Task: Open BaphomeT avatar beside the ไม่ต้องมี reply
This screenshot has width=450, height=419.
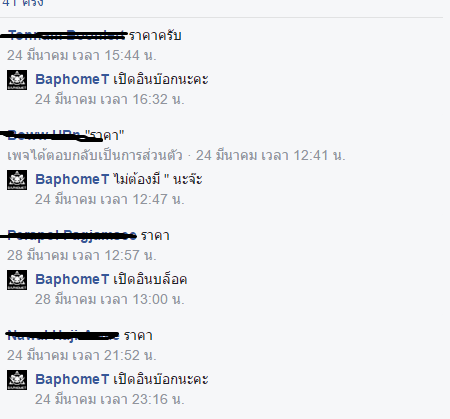Action: [x=17, y=180]
